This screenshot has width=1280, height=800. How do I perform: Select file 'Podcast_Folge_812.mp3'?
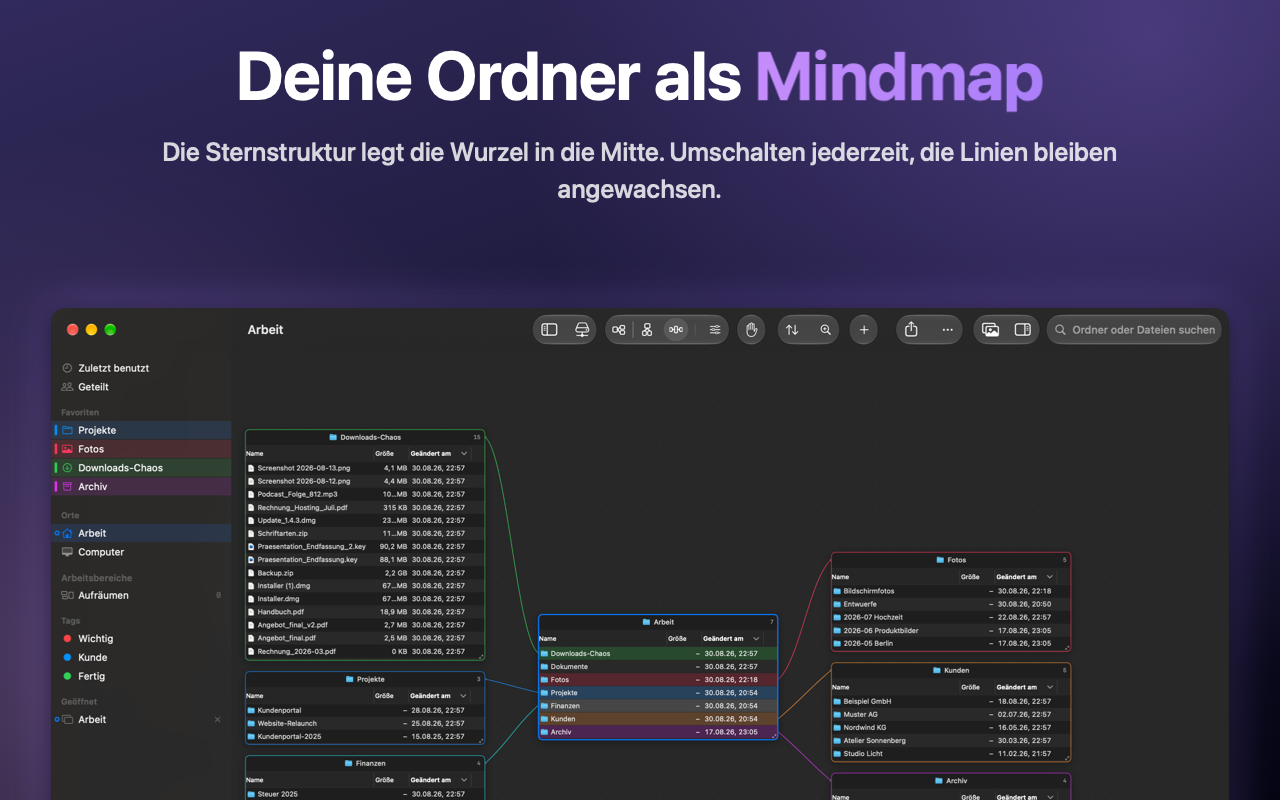point(365,494)
